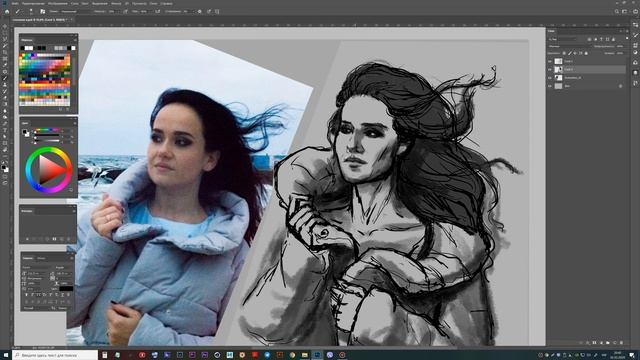
Task: Select the Brush tool in the toolbar
Action: pyautogui.click(x=4, y=78)
